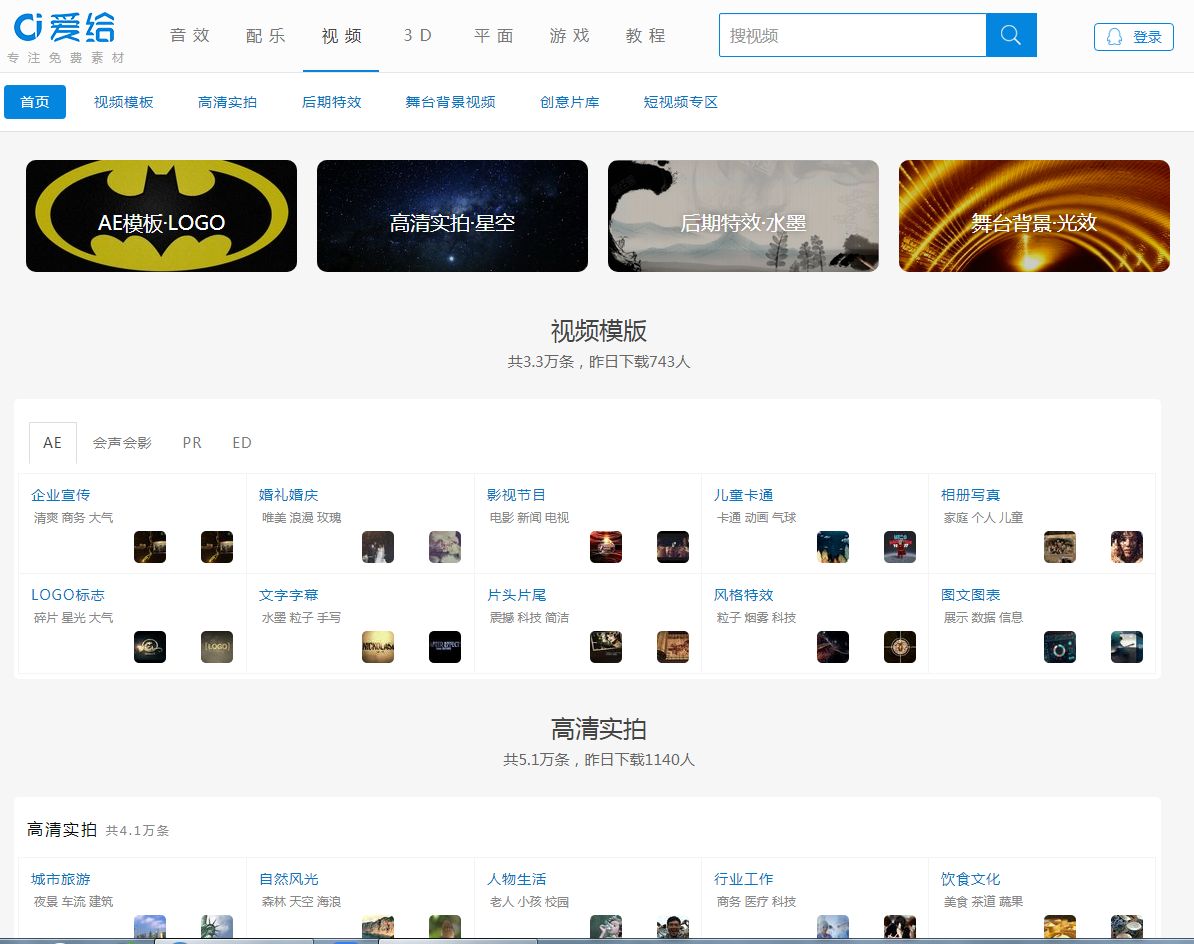Image resolution: width=1194 pixels, height=944 pixels.
Task: Focus the 搜视频 search input field
Action: (x=853, y=35)
